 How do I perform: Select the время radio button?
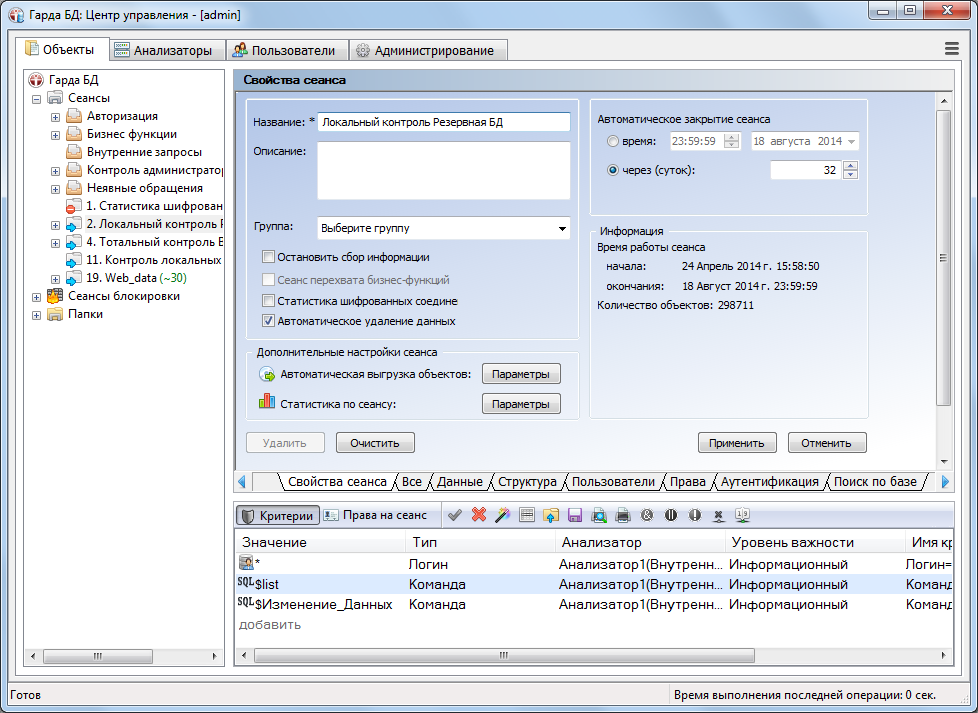(x=613, y=141)
